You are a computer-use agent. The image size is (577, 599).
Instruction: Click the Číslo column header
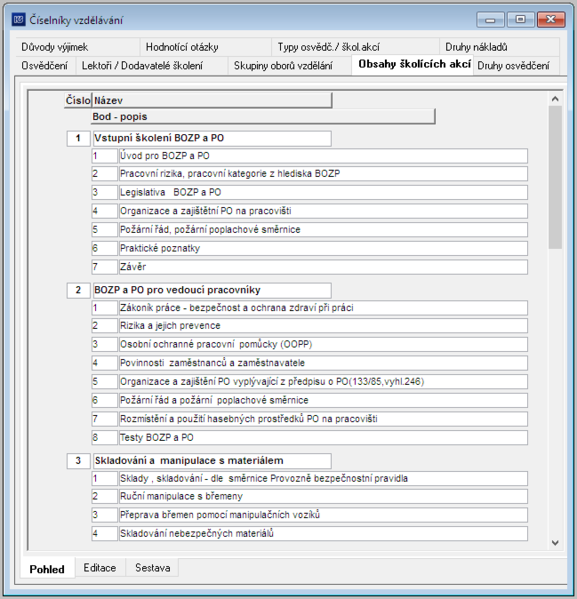(78, 100)
